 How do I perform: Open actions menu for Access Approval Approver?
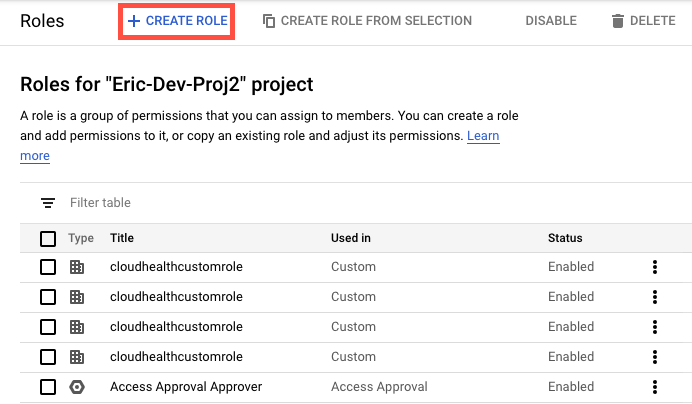tap(655, 387)
